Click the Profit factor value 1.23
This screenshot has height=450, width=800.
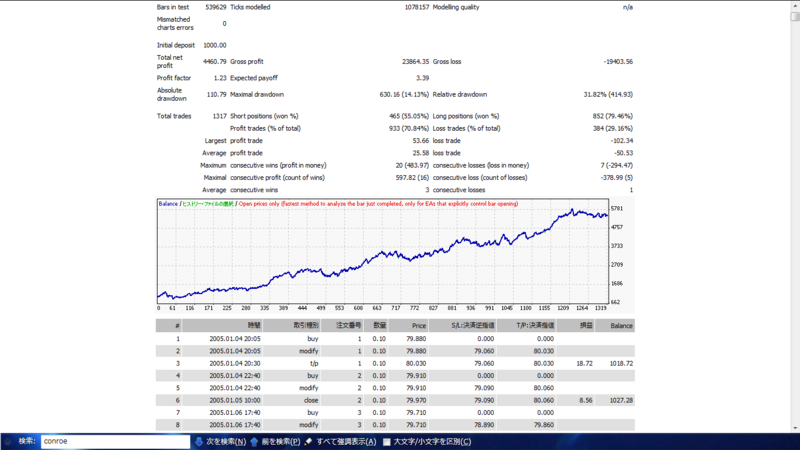220,78
